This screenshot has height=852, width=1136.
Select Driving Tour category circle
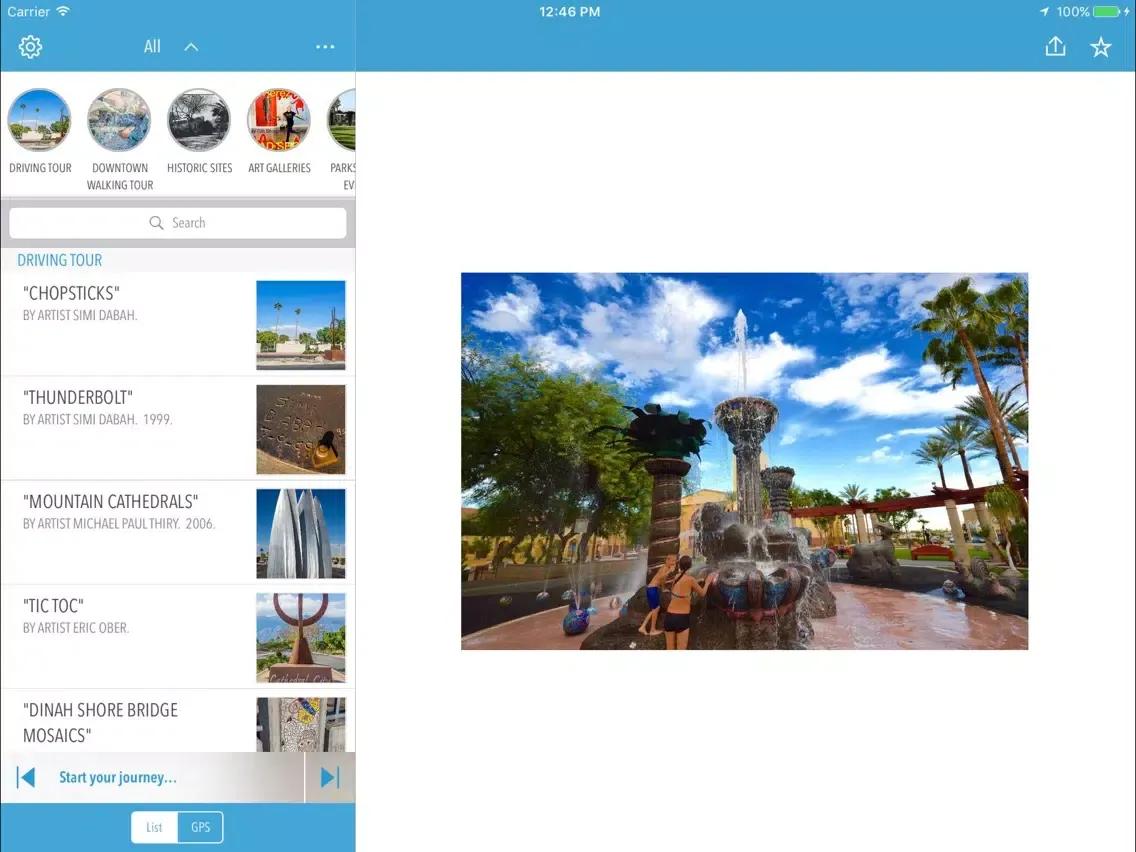pos(40,120)
